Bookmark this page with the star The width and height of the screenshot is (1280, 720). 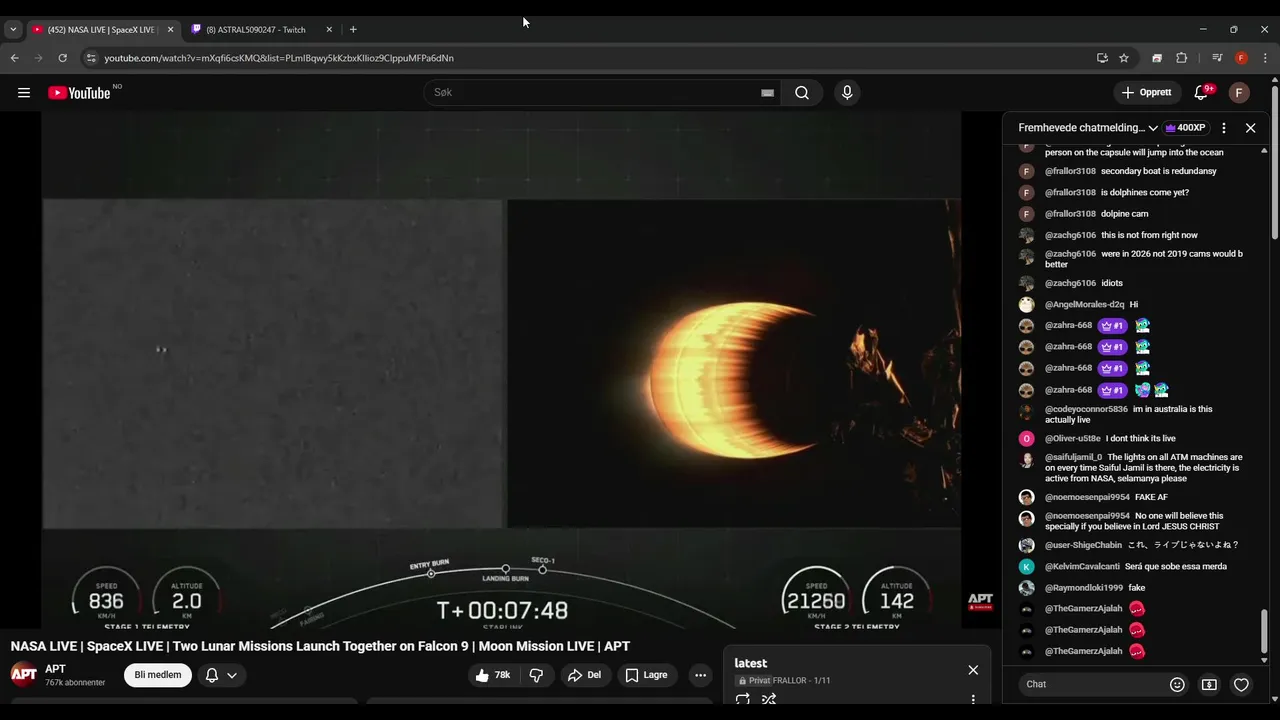[x=1124, y=58]
